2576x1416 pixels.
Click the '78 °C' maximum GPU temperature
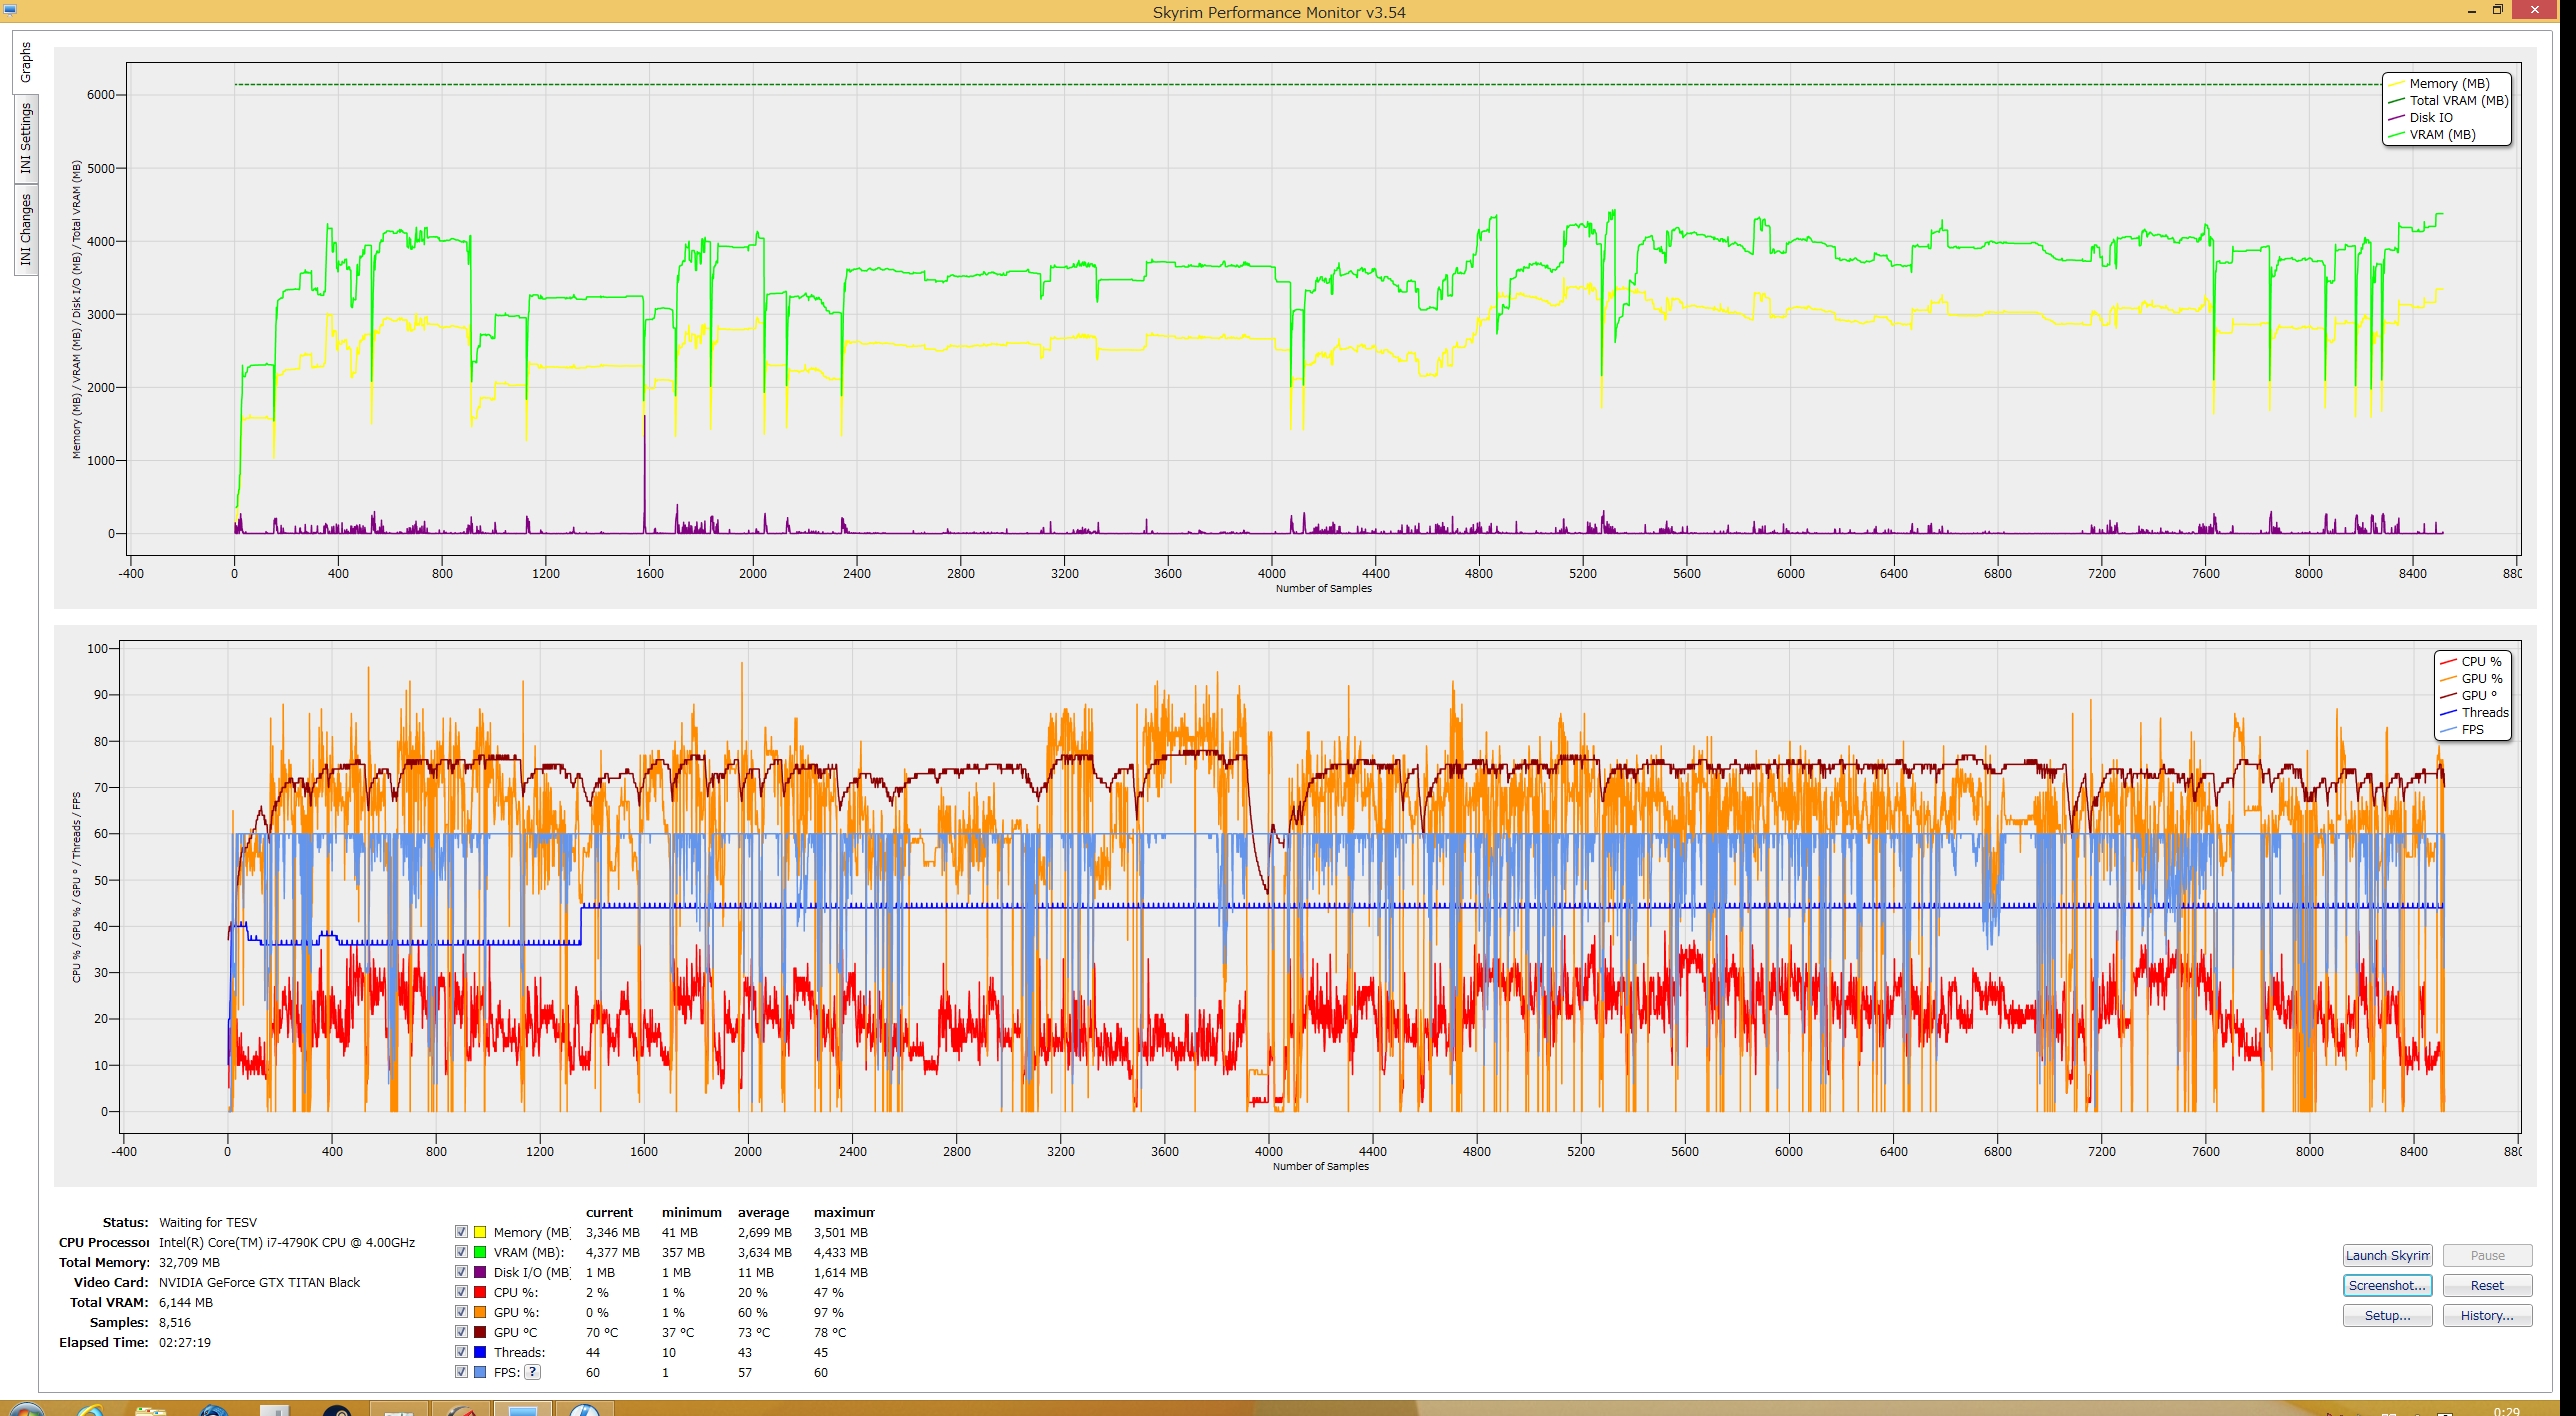(829, 1332)
